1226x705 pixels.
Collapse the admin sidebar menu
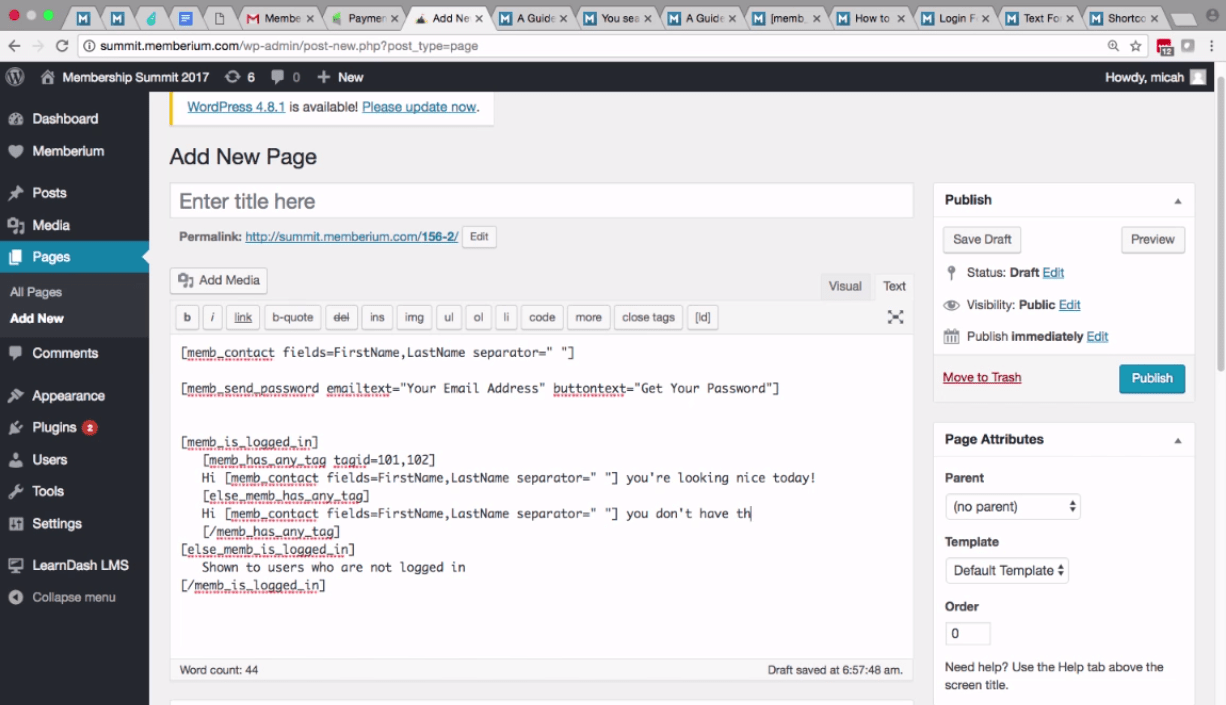[x=73, y=597]
